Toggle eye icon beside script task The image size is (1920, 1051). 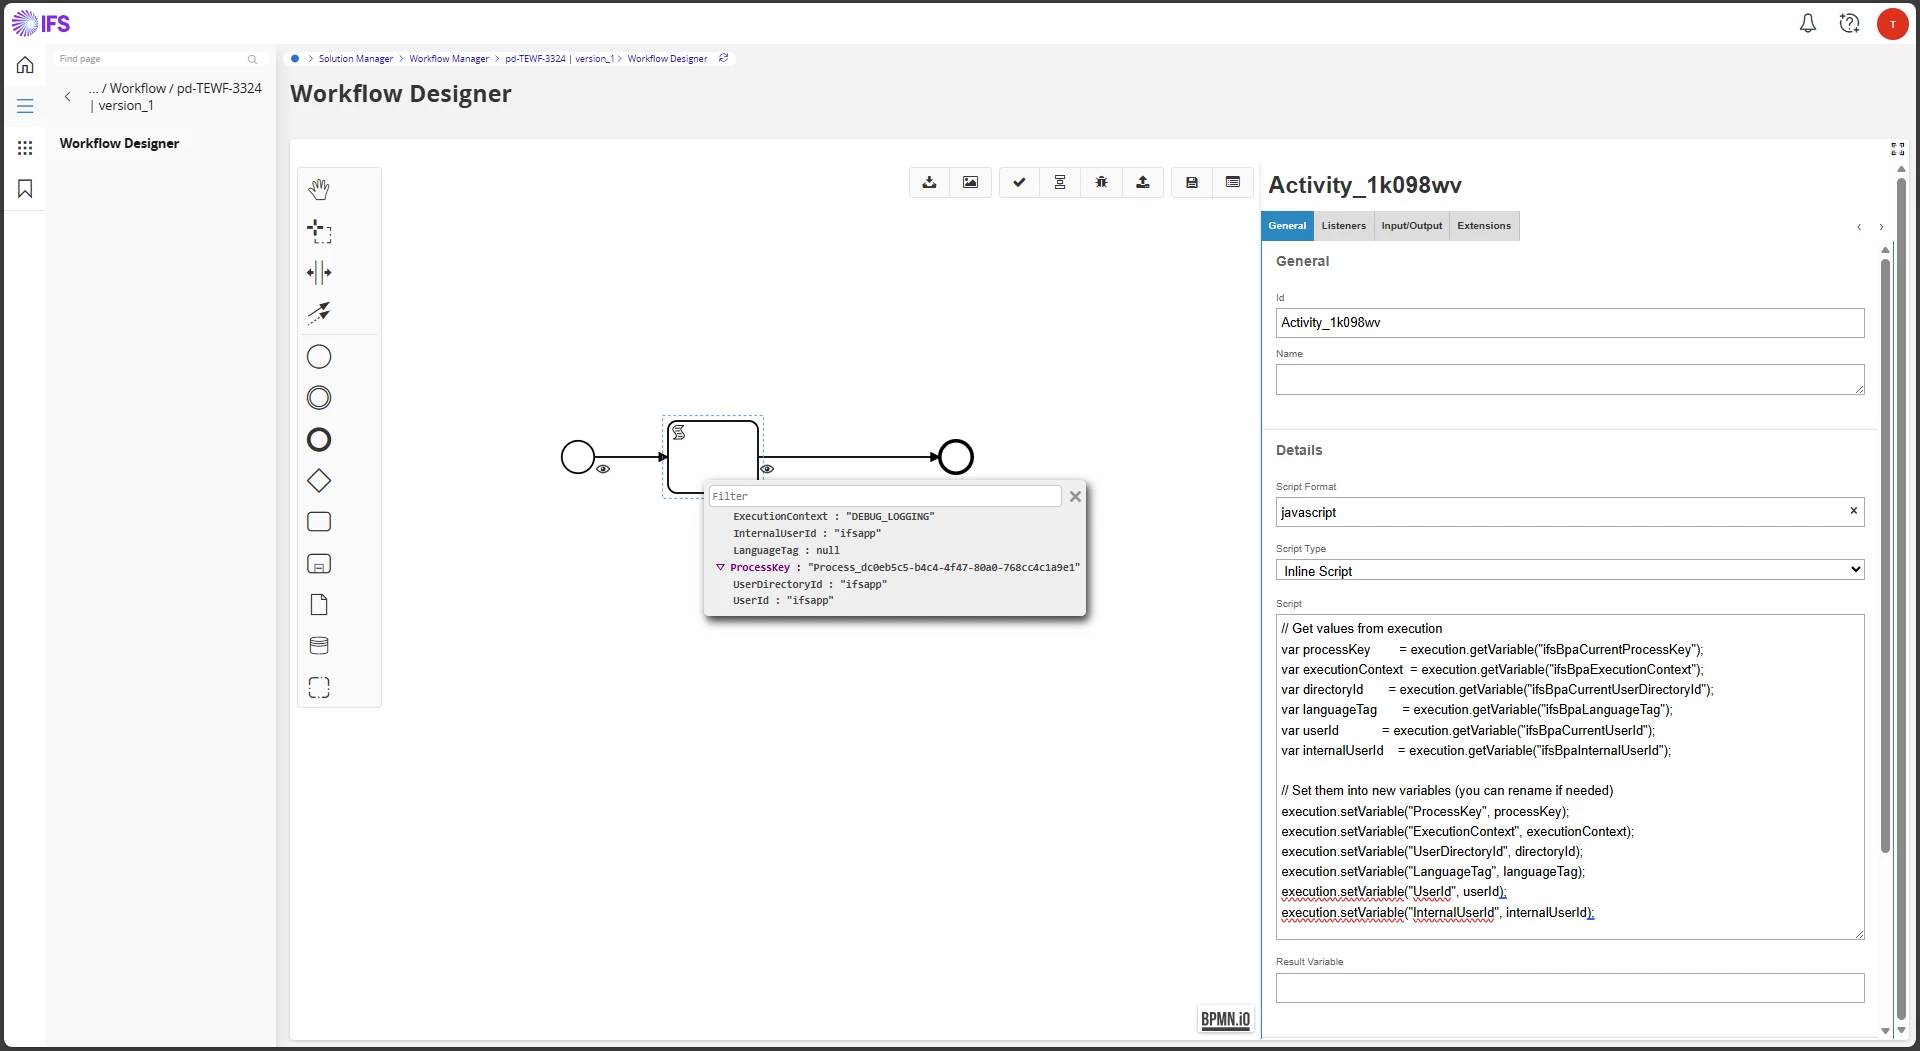coord(767,469)
